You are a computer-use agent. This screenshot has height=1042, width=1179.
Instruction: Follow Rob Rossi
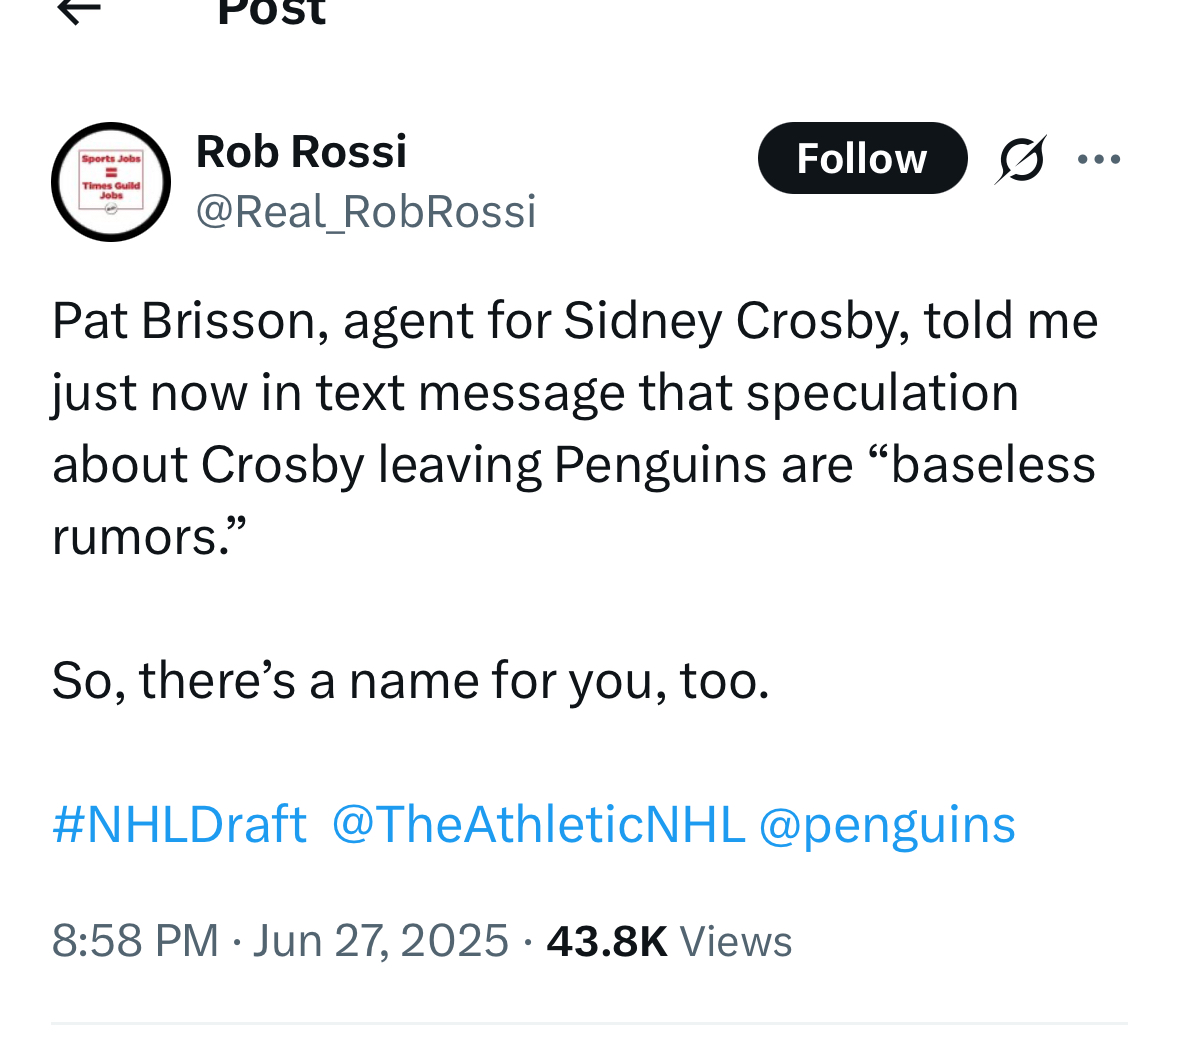862,158
